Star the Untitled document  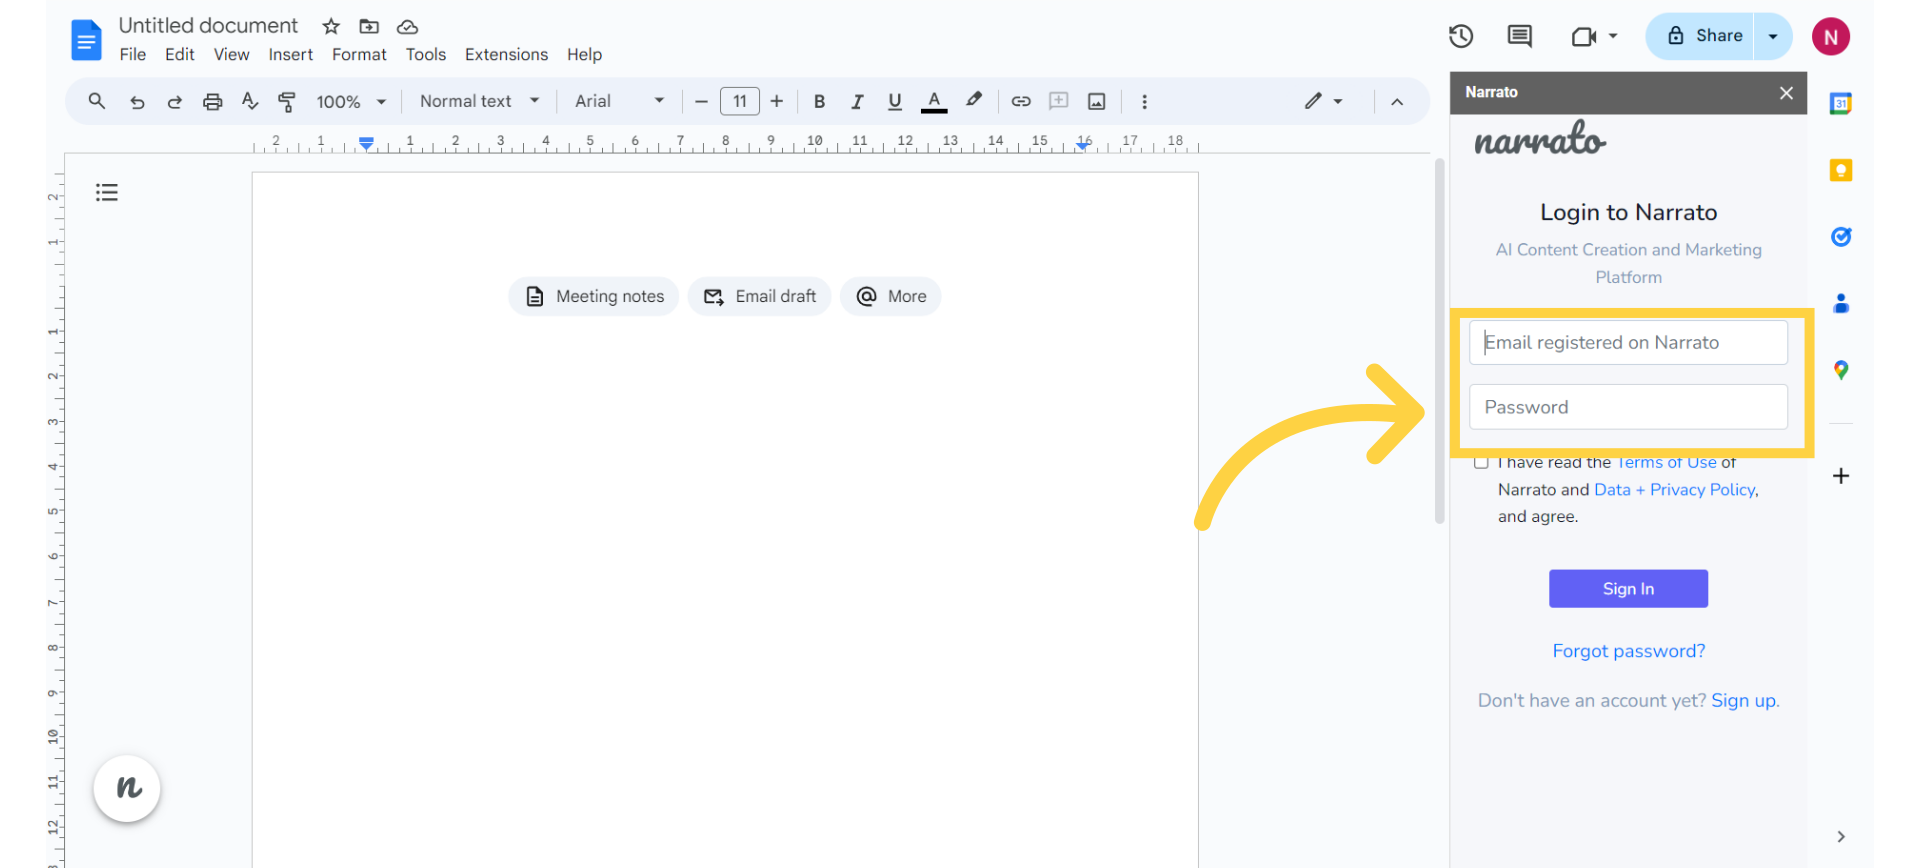coord(331,26)
